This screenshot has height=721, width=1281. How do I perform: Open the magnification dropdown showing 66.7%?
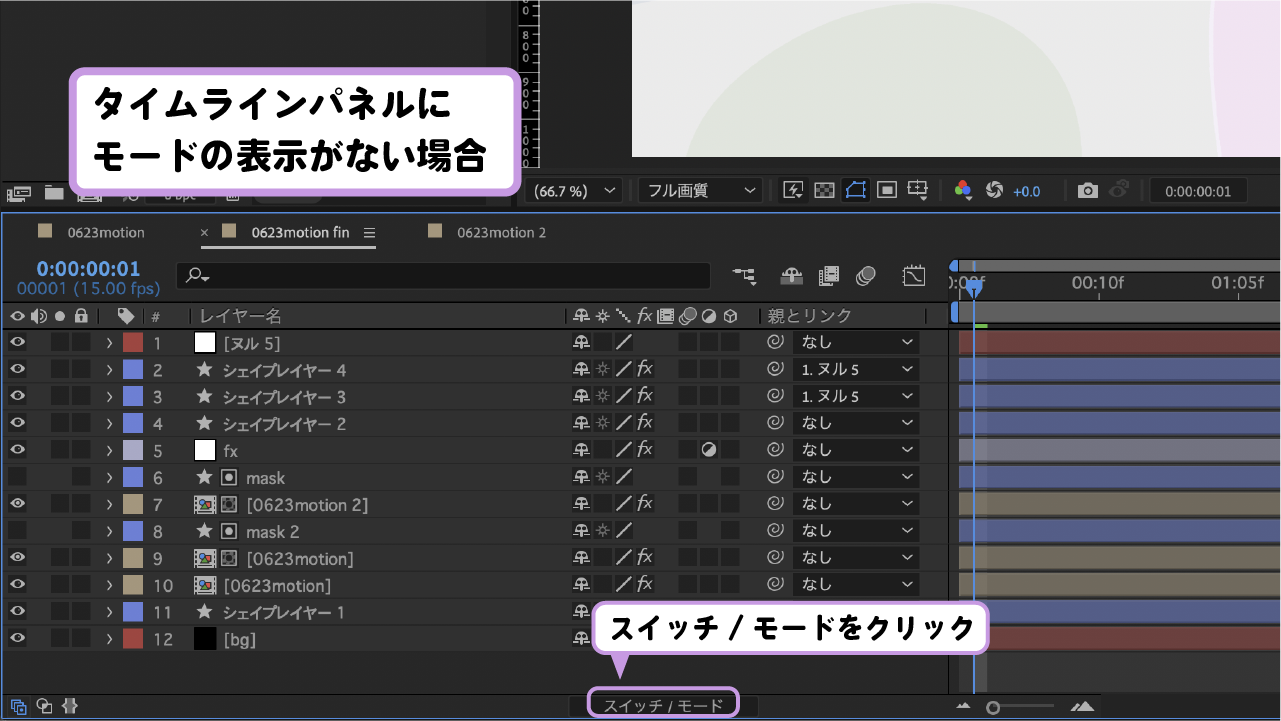pos(573,190)
